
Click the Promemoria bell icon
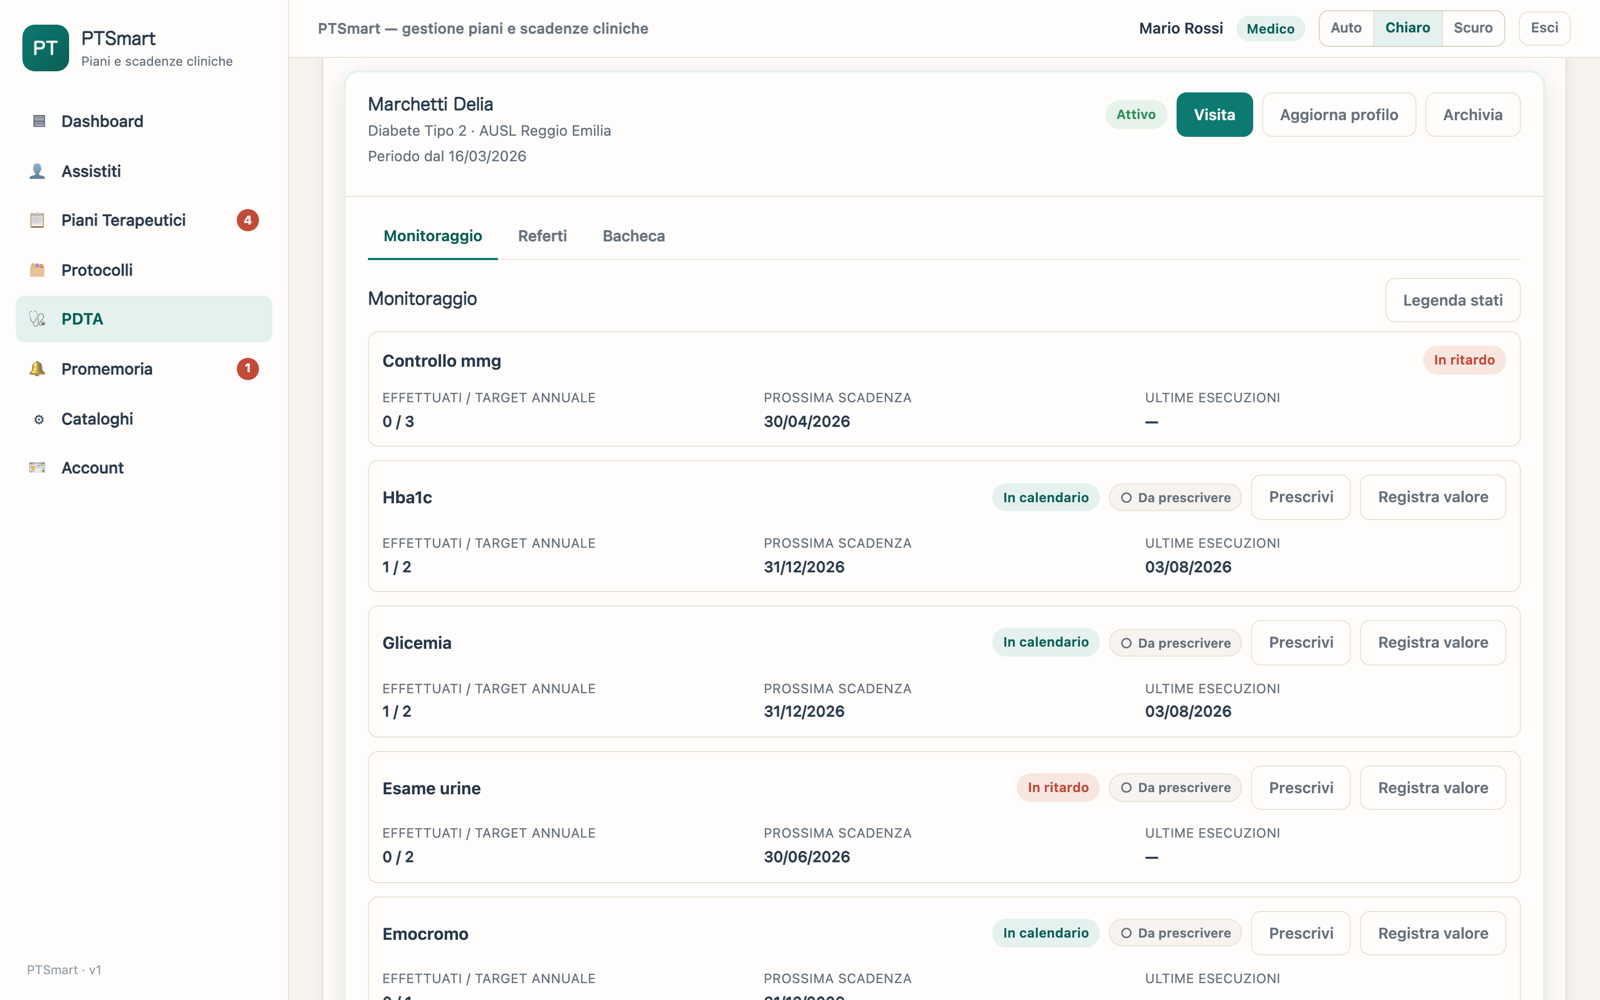[x=38, y=369]
